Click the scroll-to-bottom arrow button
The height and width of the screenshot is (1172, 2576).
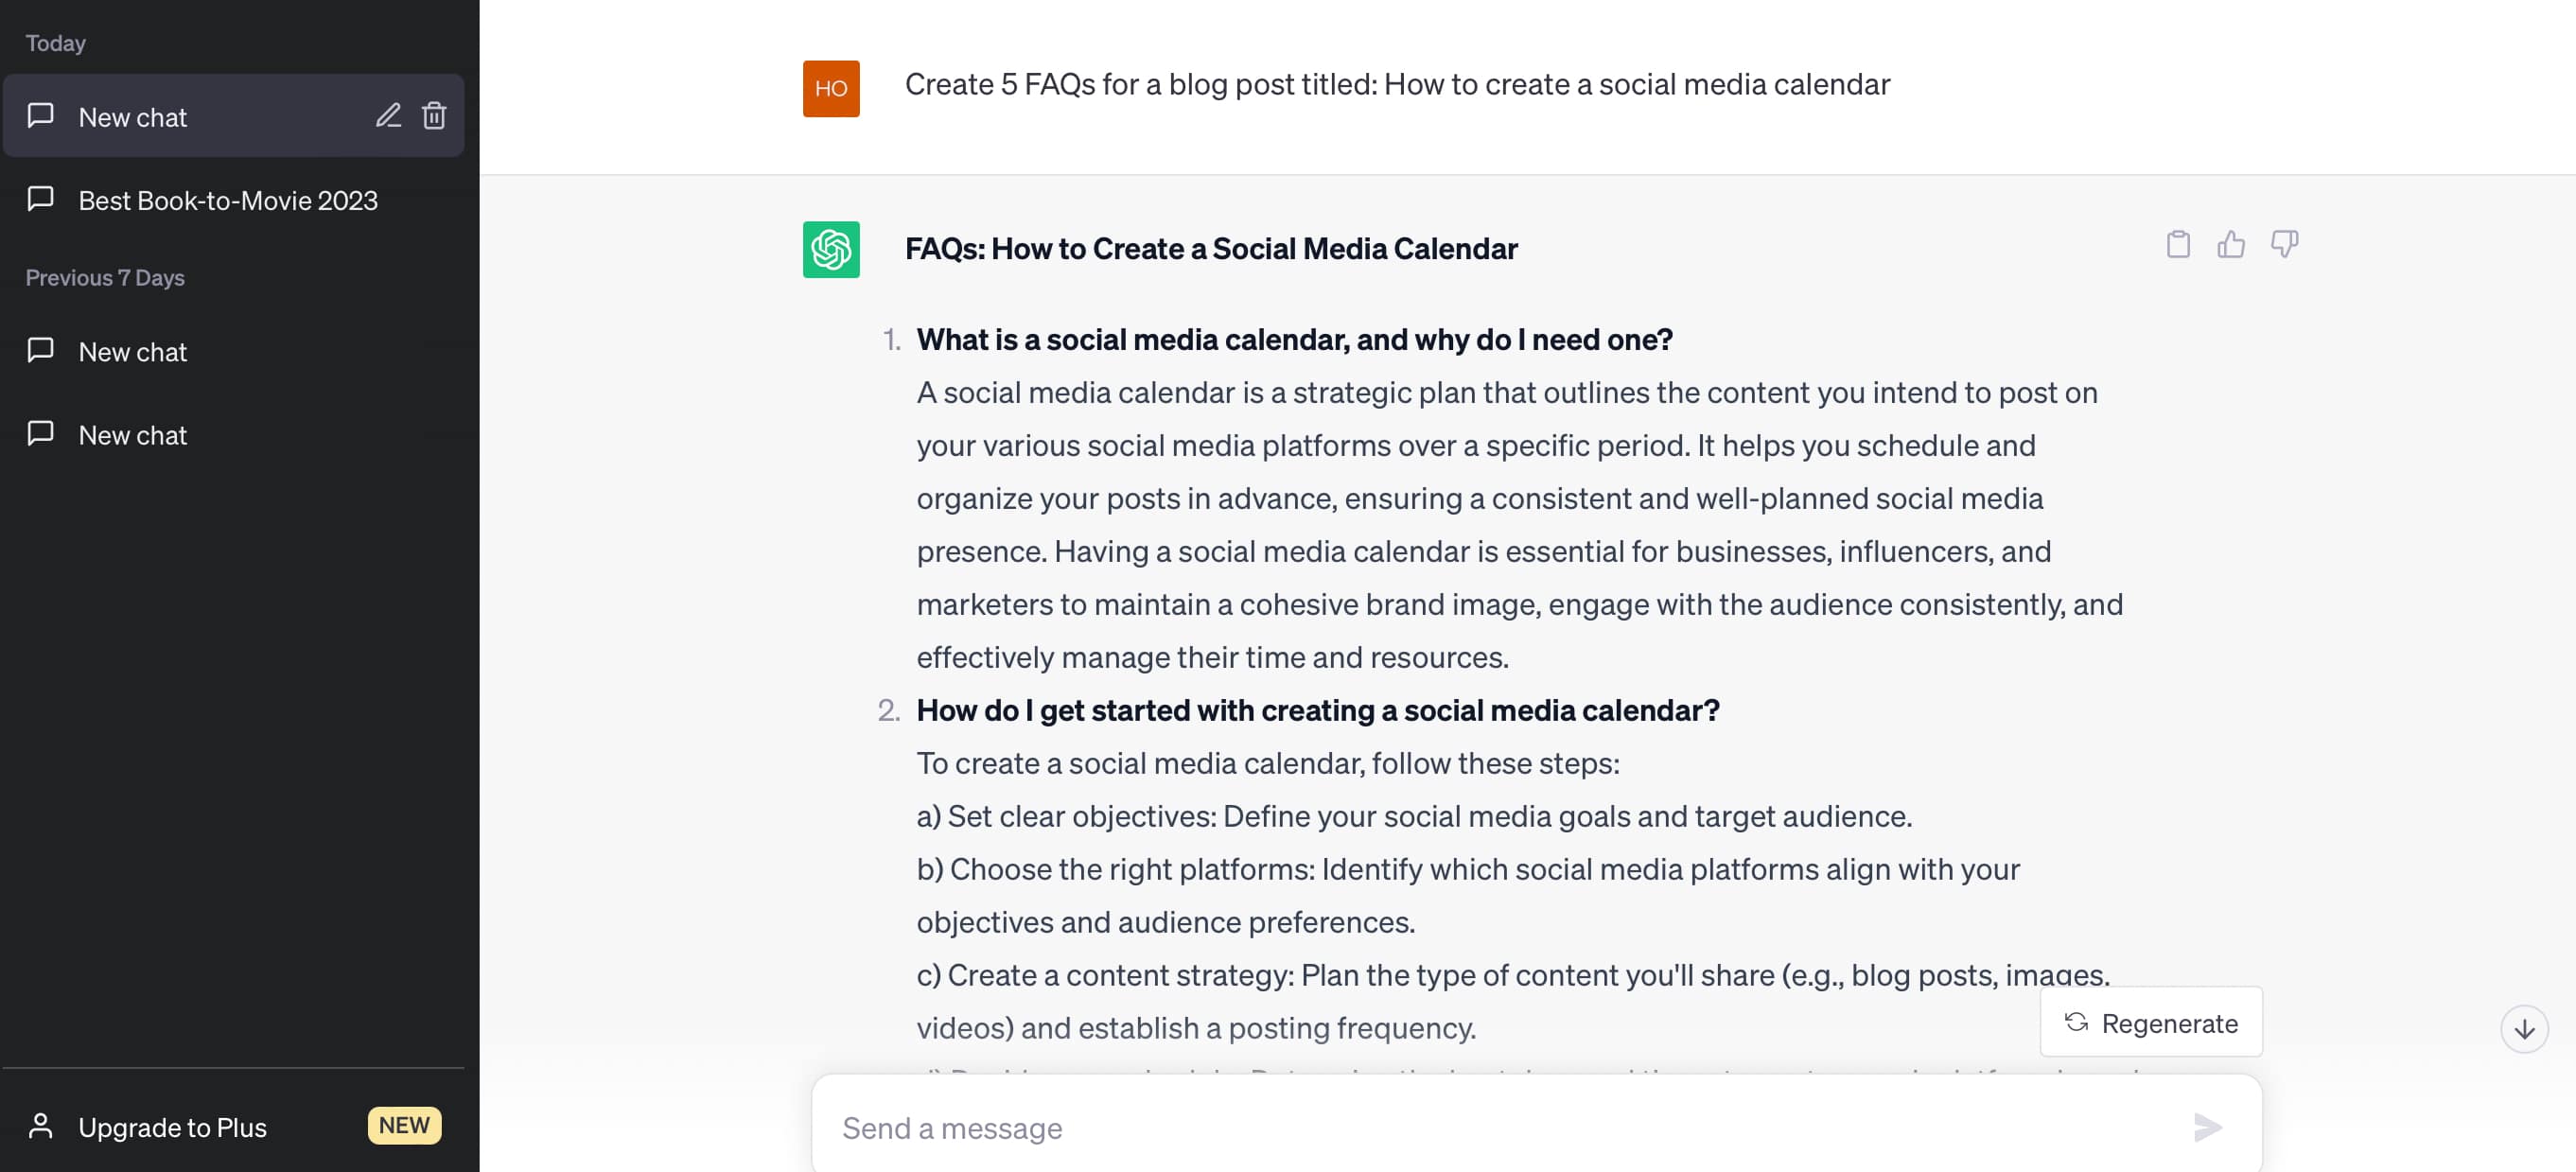click(2527, 1027)
